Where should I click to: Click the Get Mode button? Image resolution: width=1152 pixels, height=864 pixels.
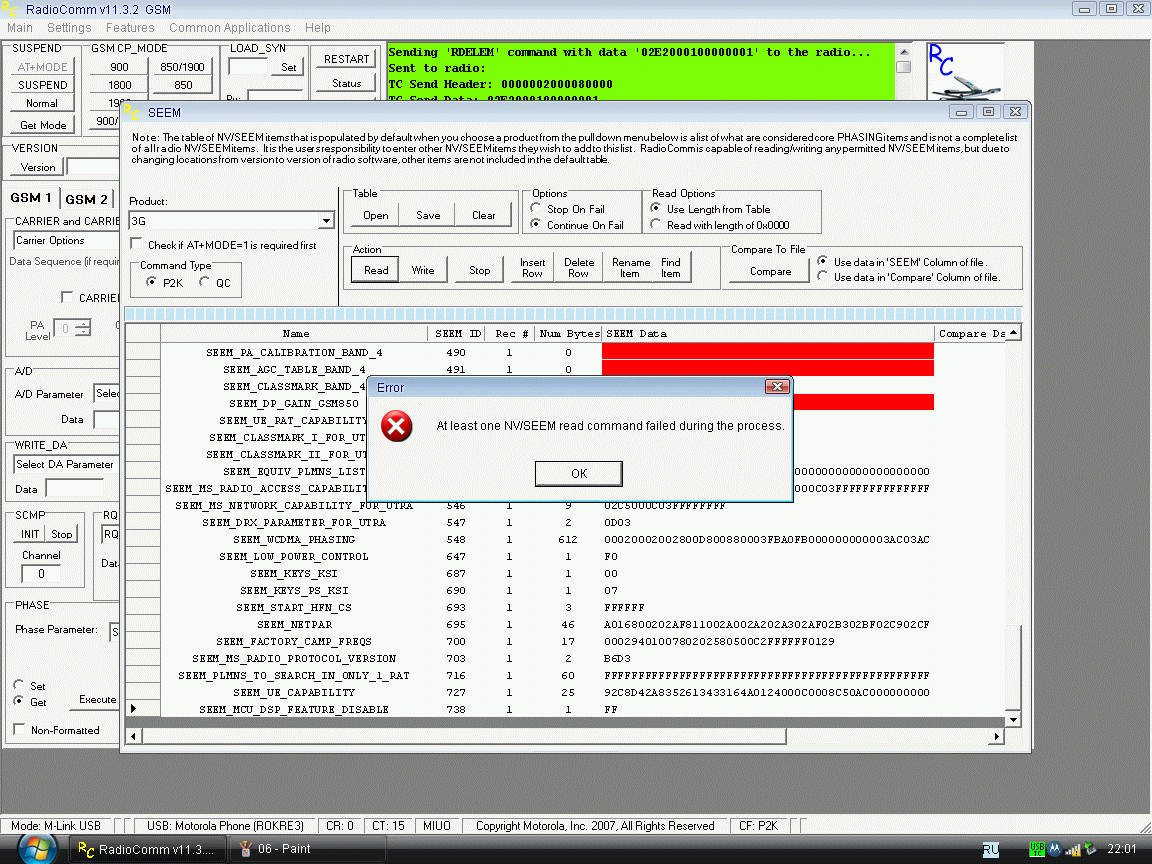(43, 125)
